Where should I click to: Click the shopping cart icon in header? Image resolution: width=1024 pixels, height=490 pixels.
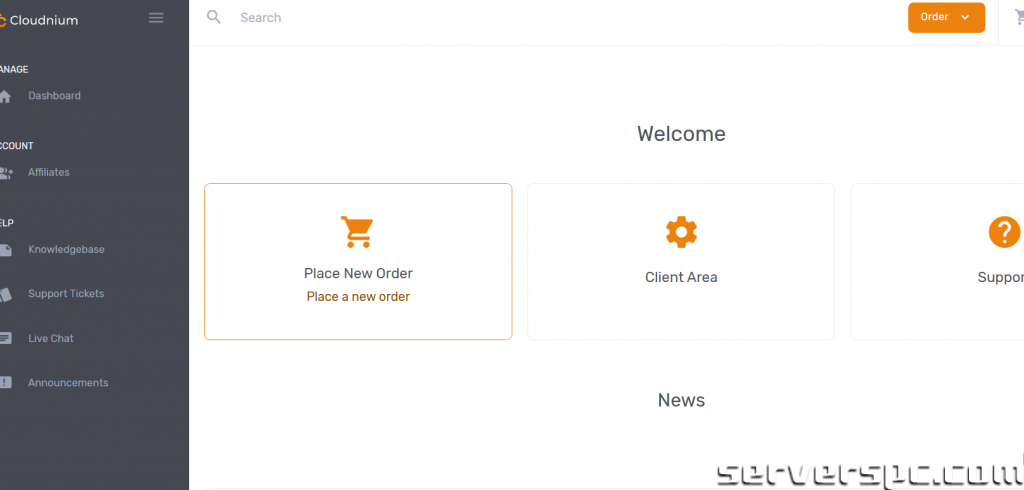coord(1018,17)
